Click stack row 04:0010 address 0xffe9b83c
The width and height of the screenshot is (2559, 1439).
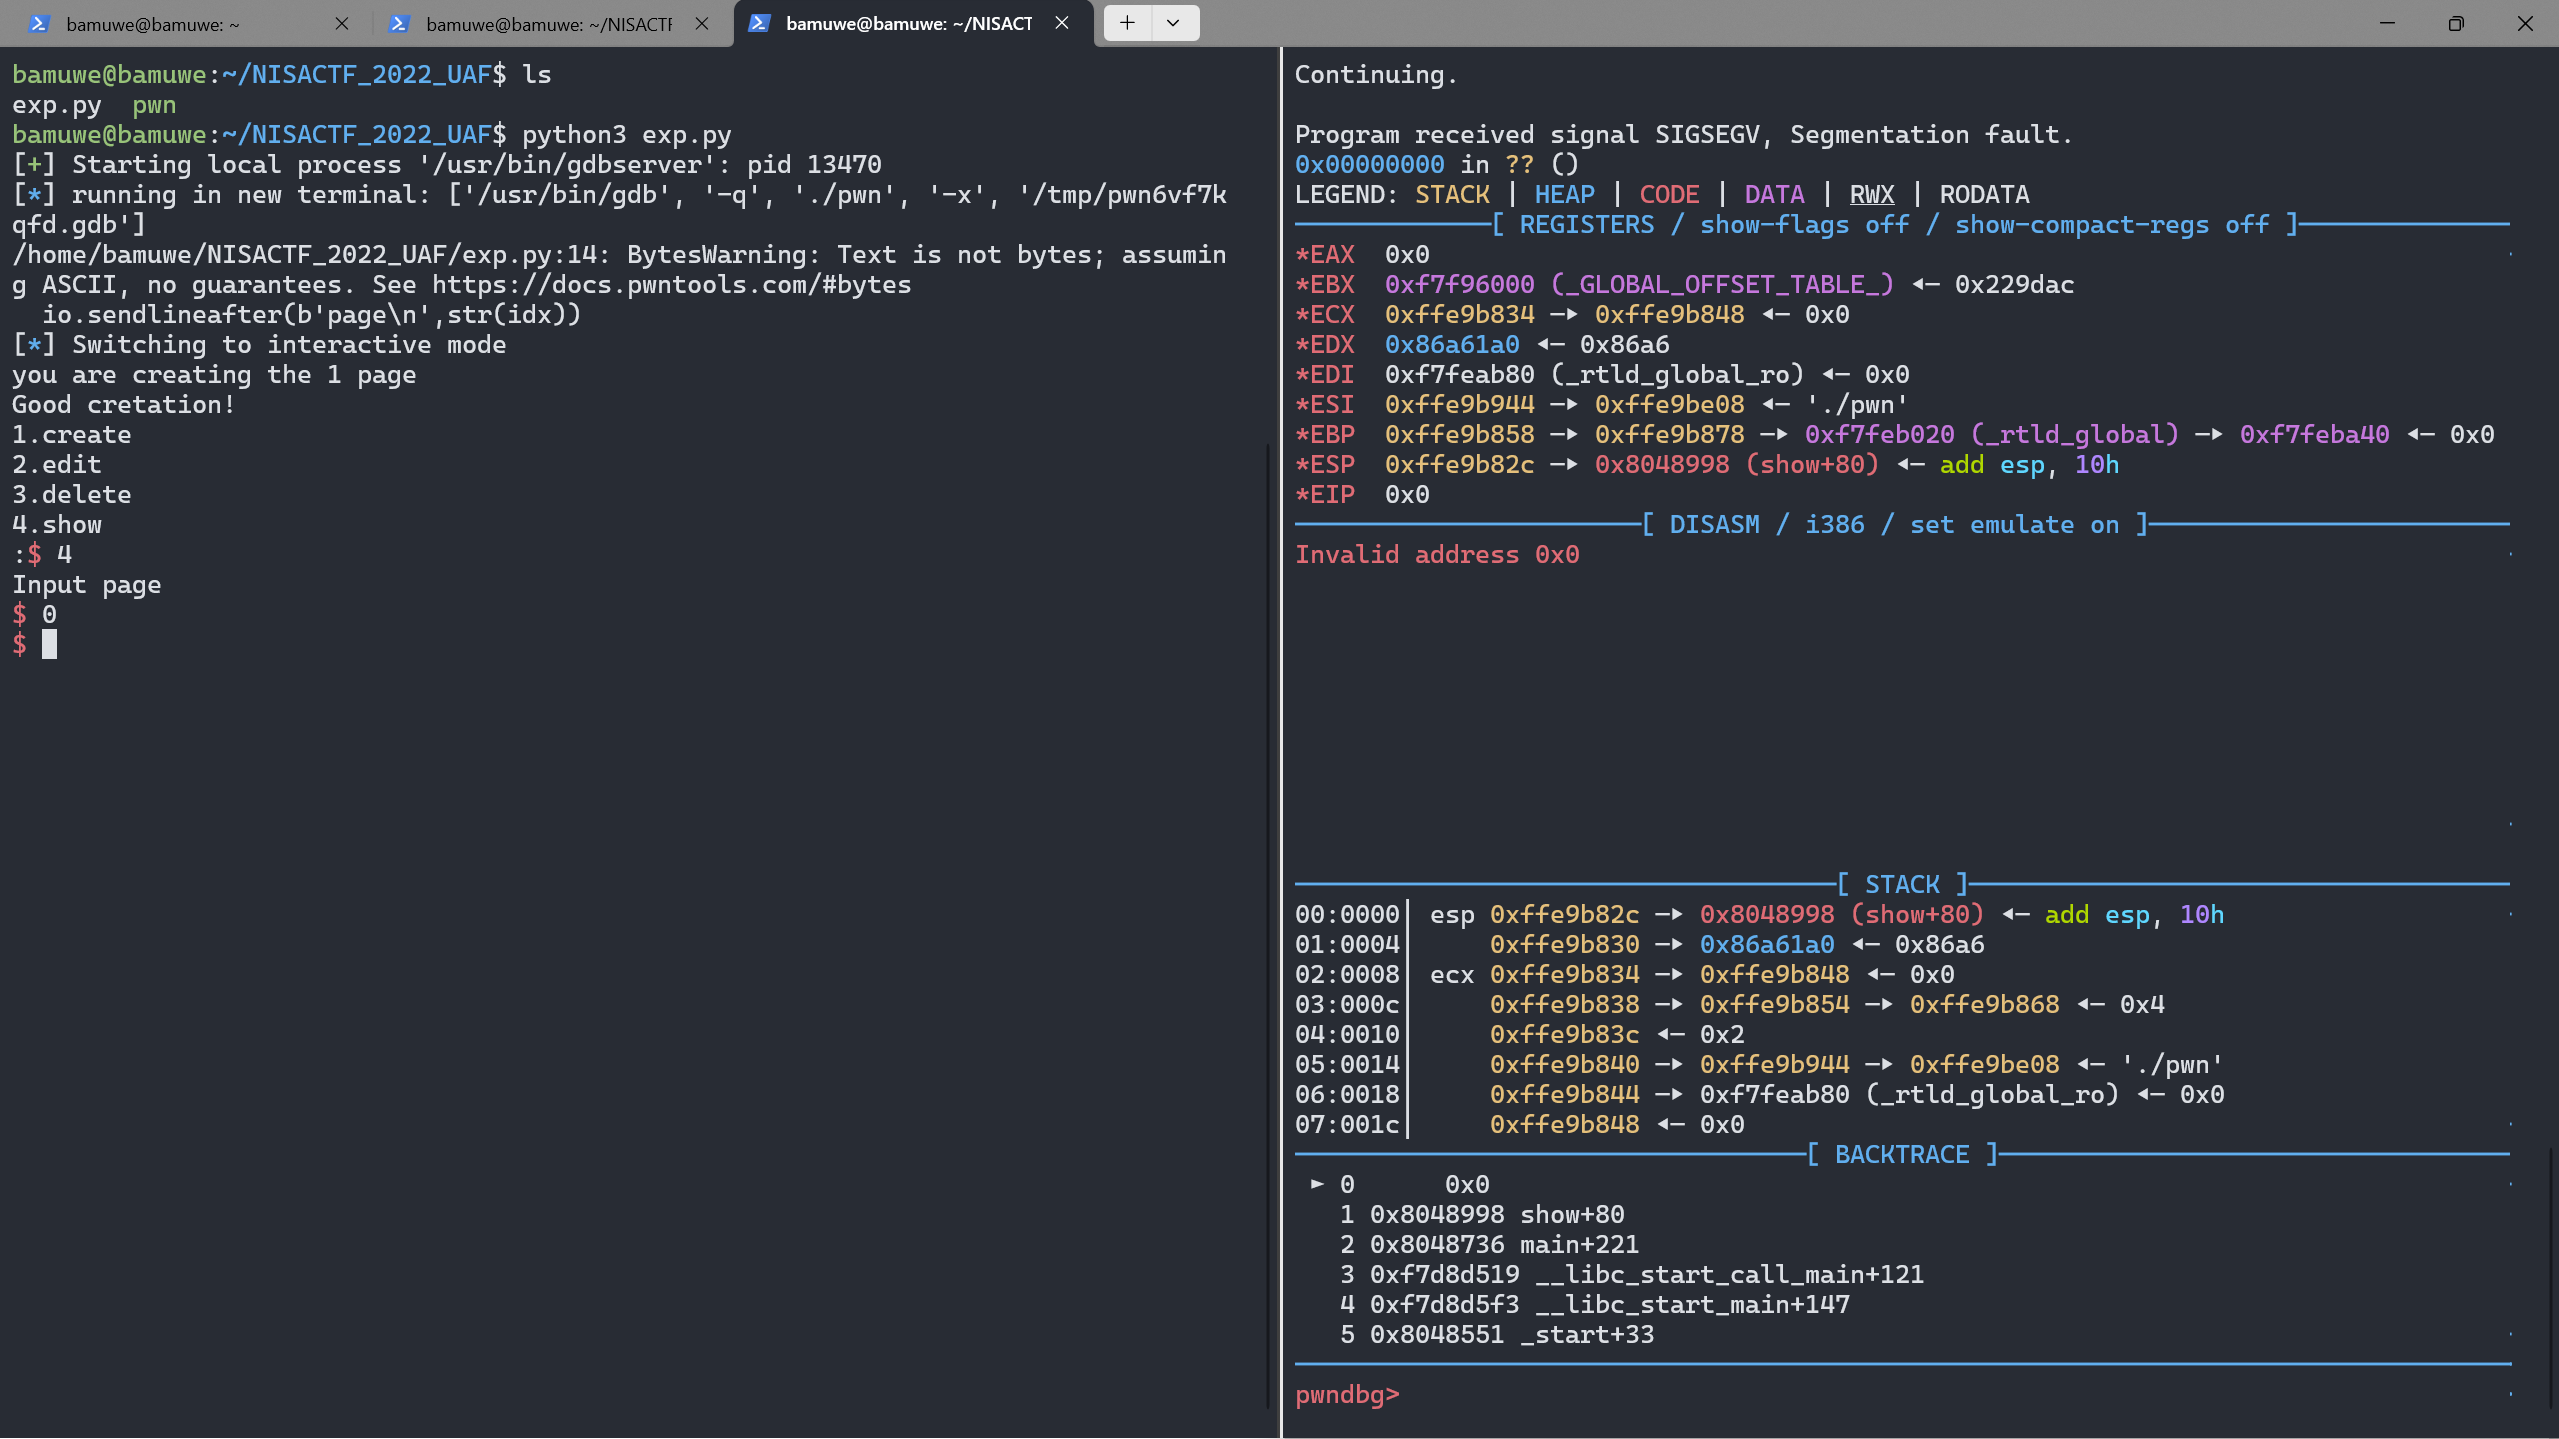point(1565,1035)
